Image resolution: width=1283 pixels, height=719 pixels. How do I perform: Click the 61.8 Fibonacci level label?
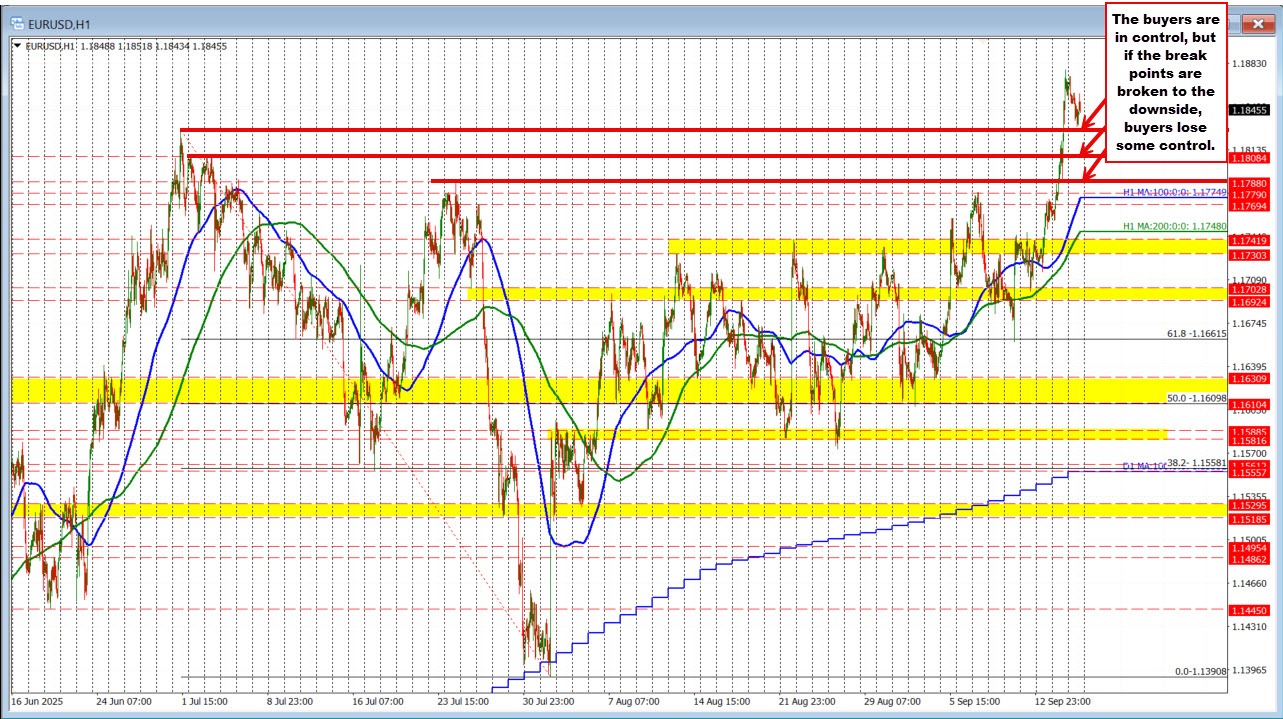1197,333
